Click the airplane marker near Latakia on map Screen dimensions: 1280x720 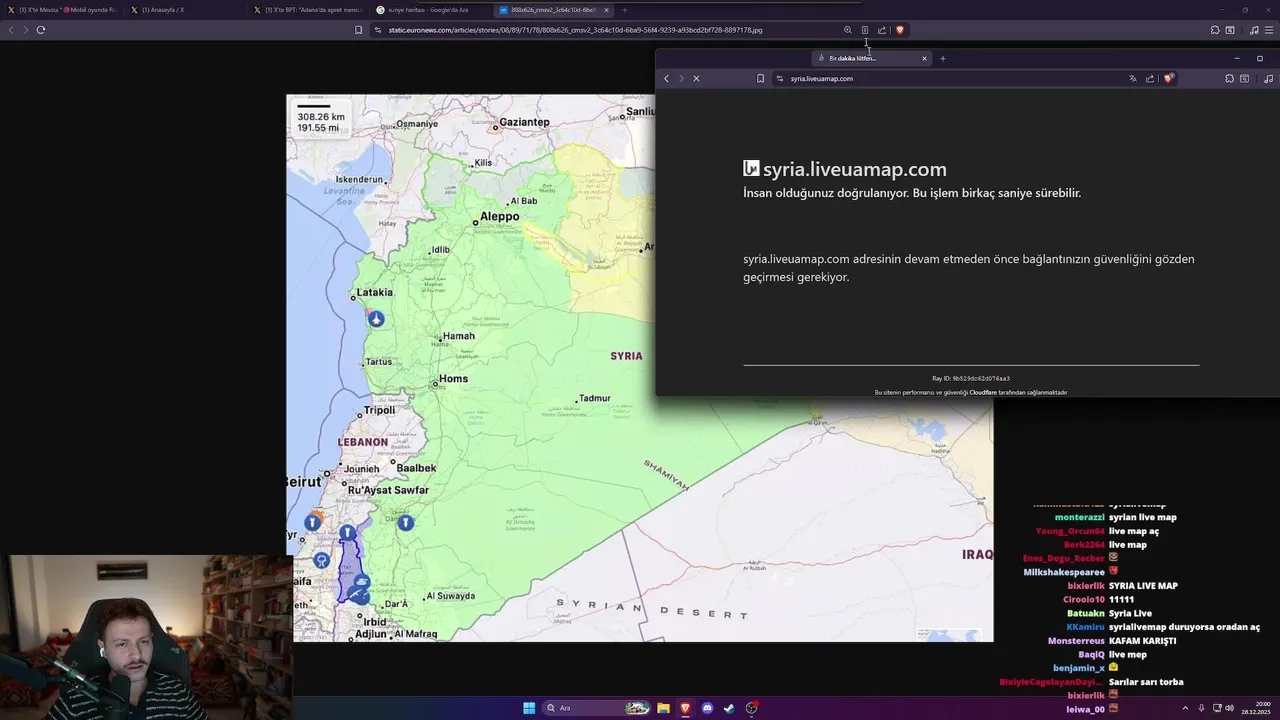click(x=376, y=319)
